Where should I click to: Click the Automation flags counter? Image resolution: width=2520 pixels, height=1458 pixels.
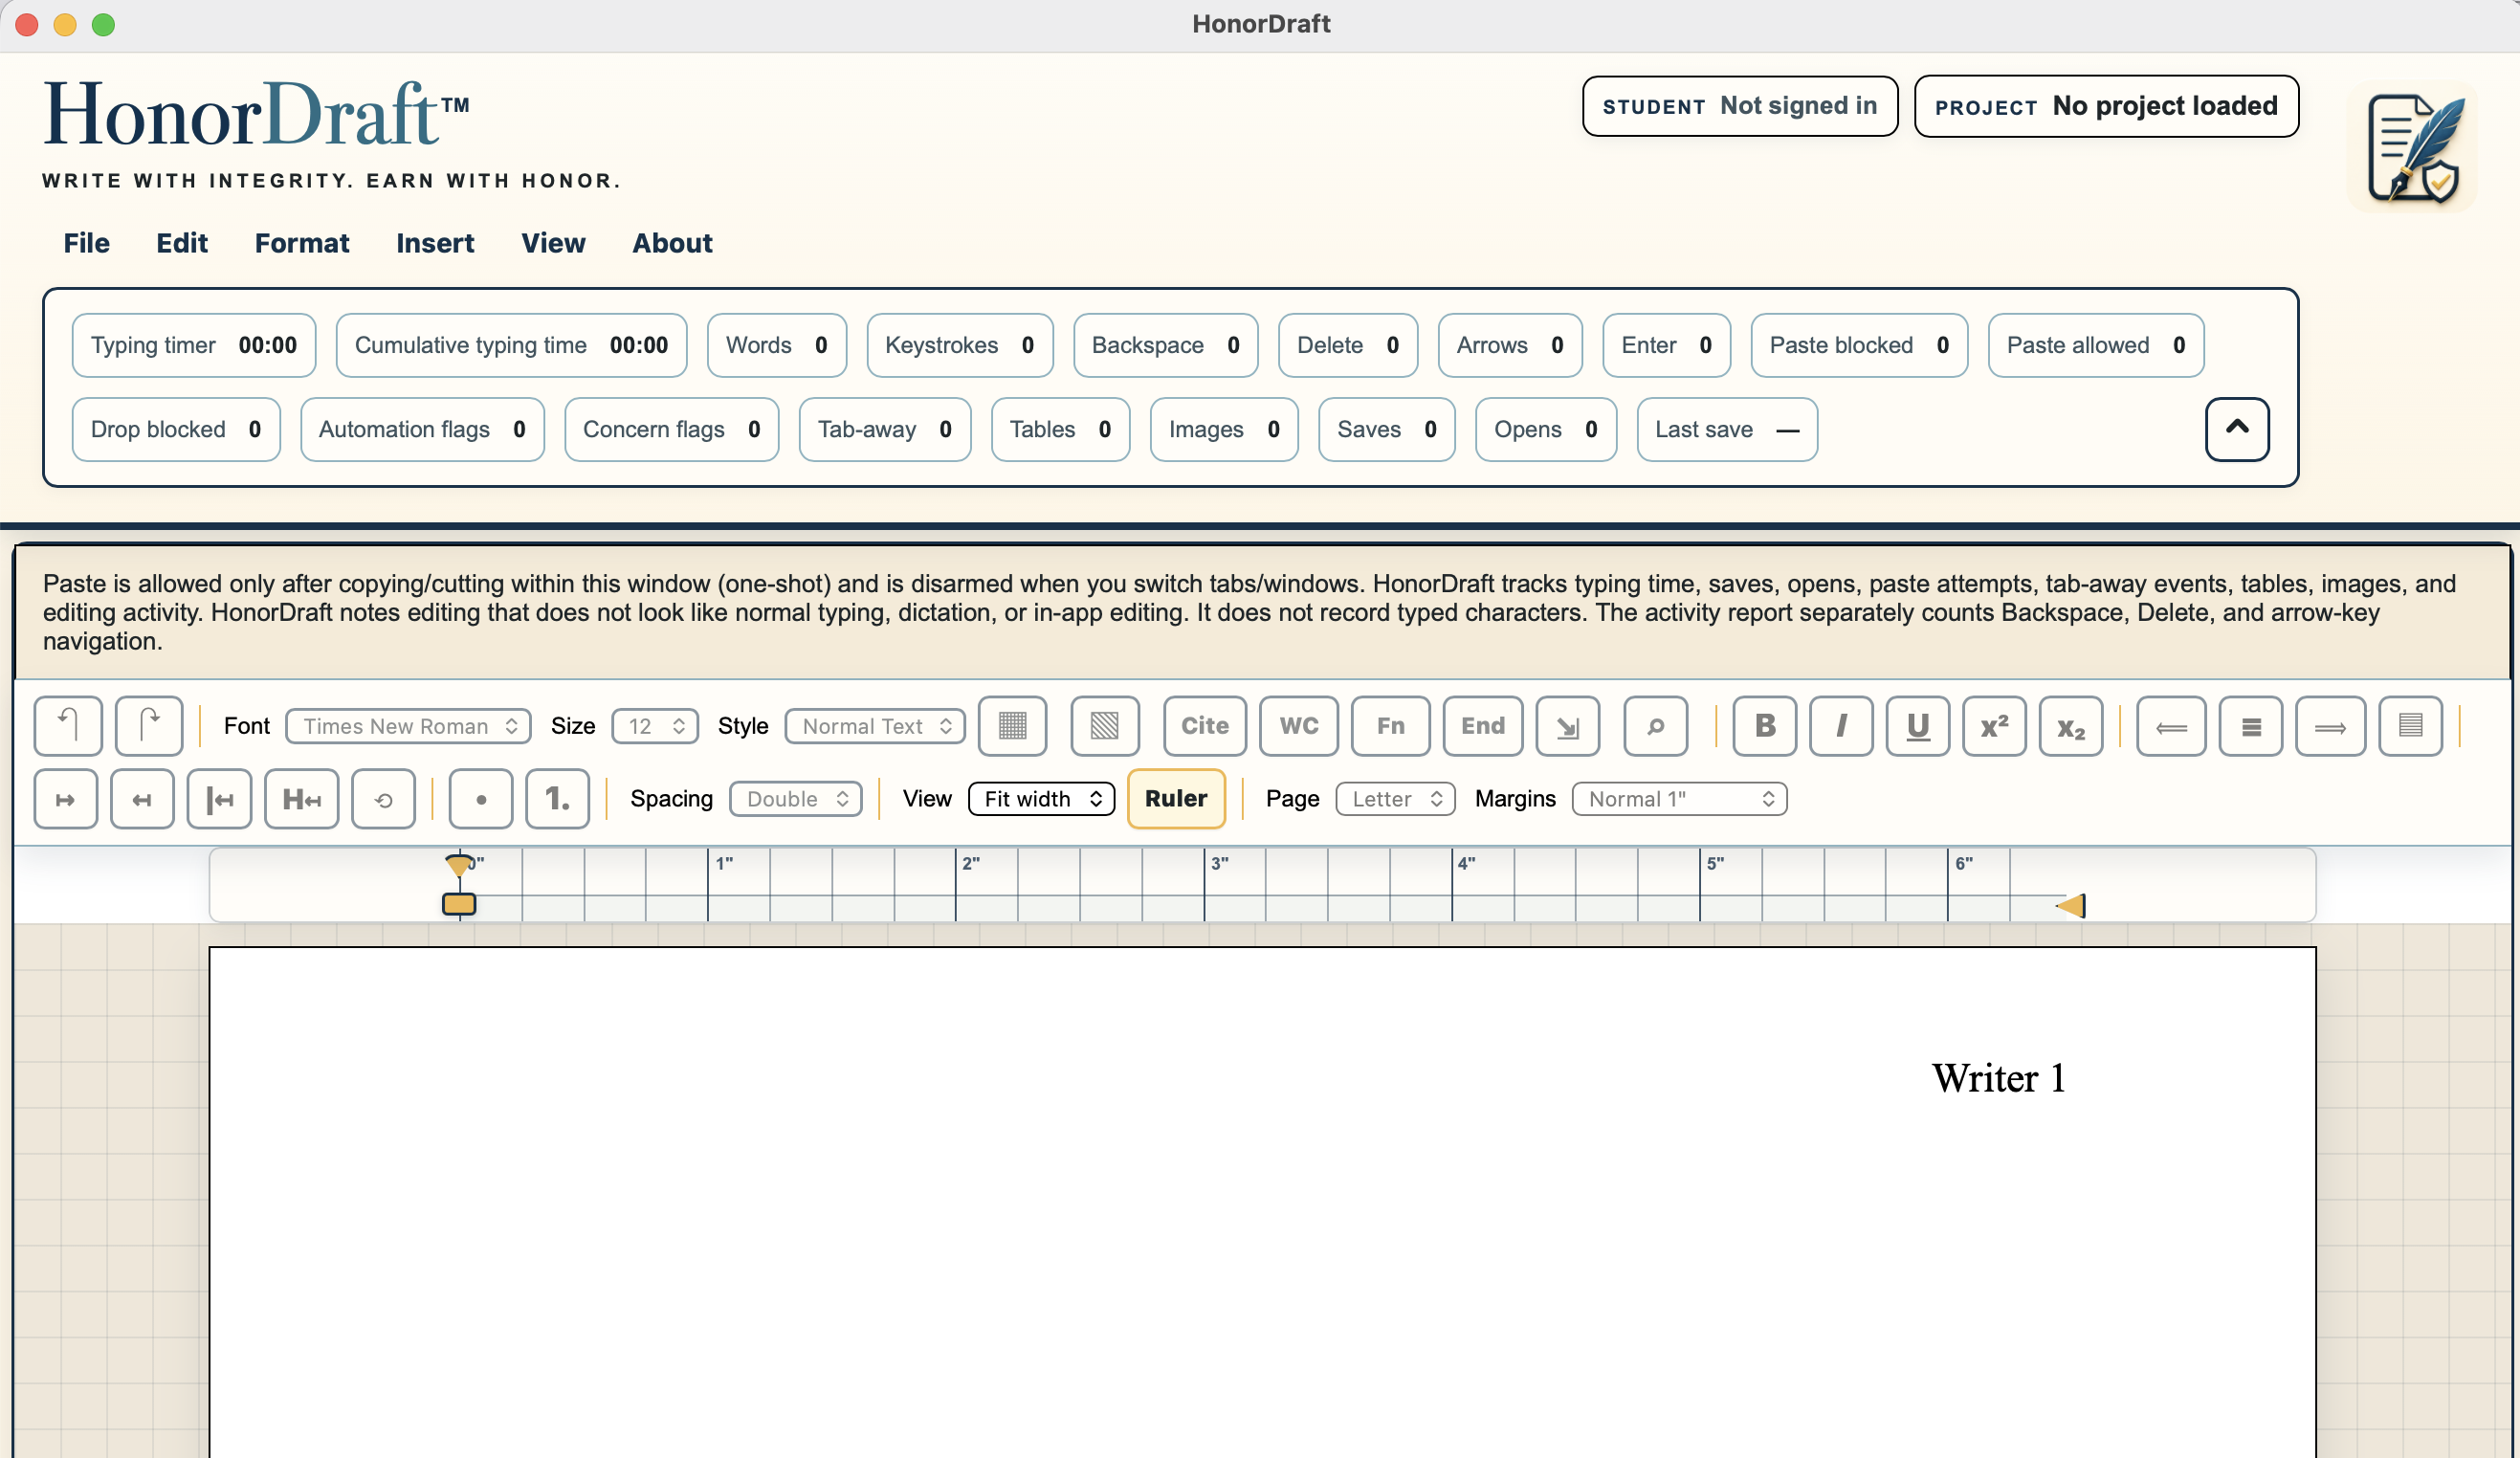tap(422, 429)
